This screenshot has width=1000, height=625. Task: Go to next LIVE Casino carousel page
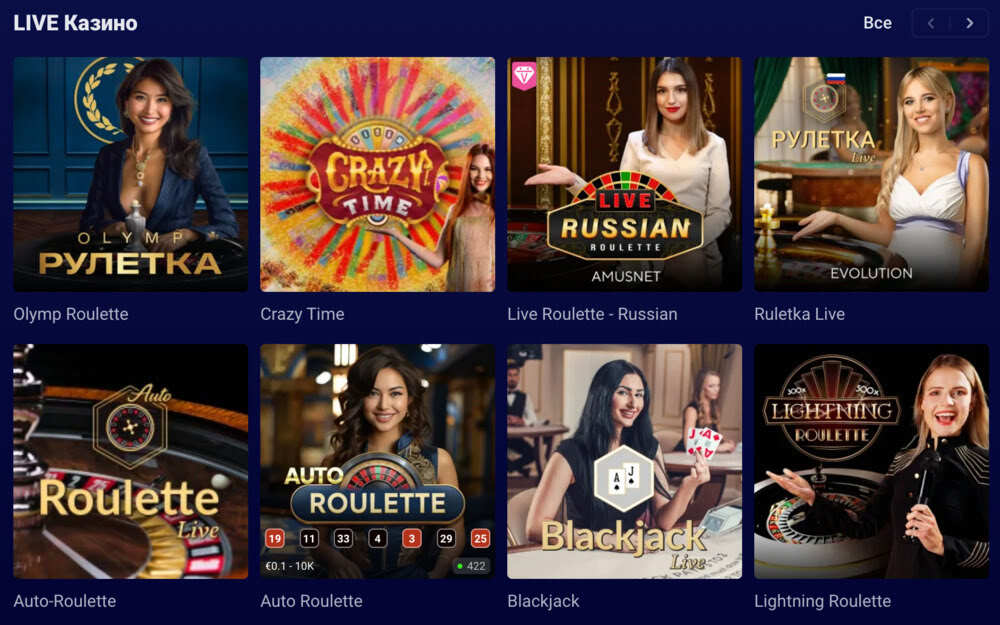point(969,23)
